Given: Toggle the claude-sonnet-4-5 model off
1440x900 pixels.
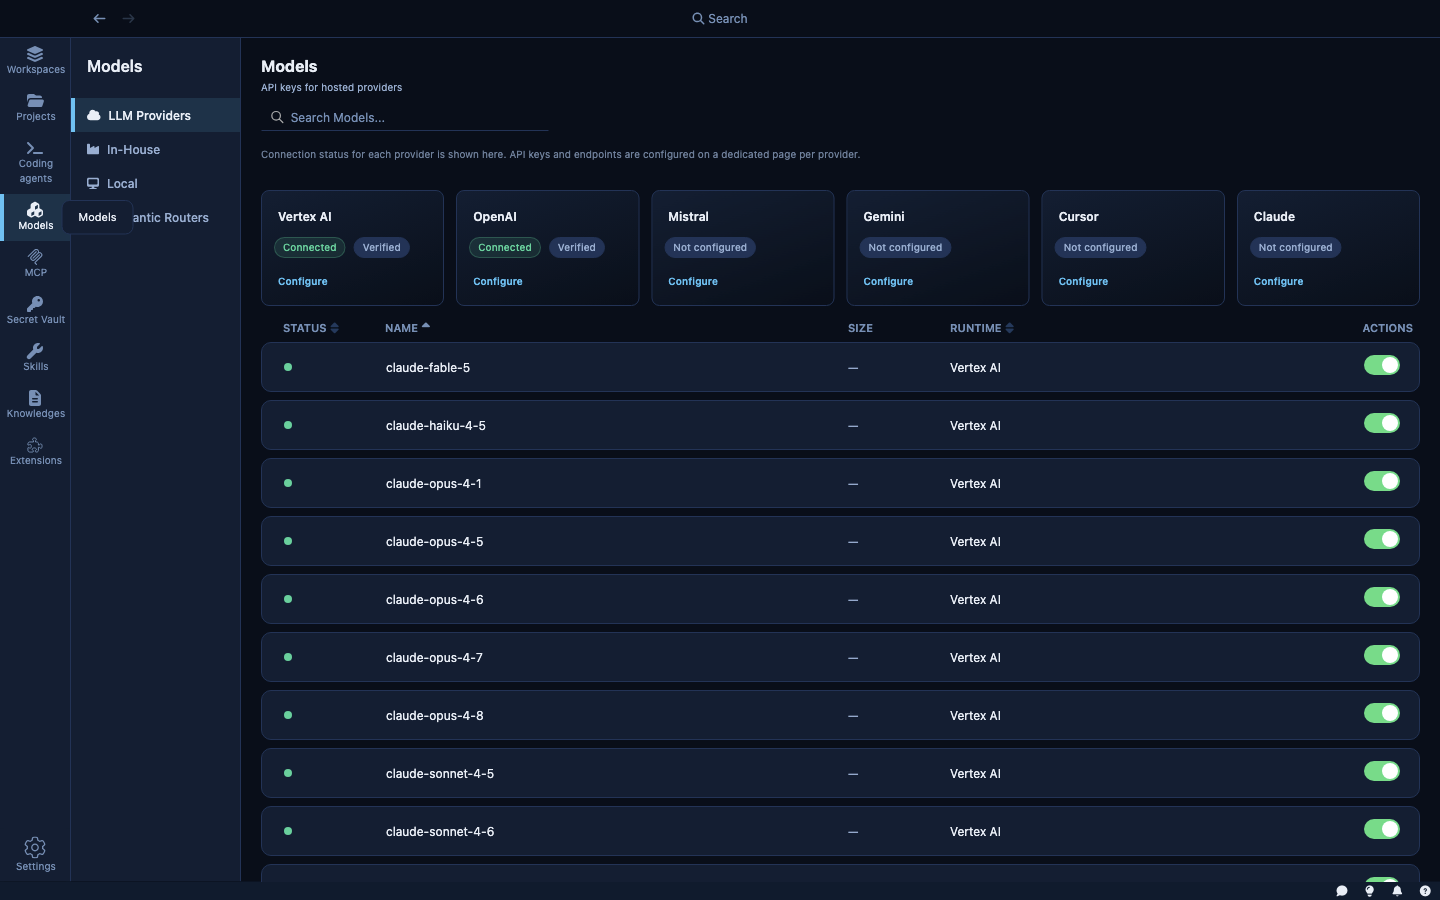Looking at the screenshot, I should (x=1382, y=772).
